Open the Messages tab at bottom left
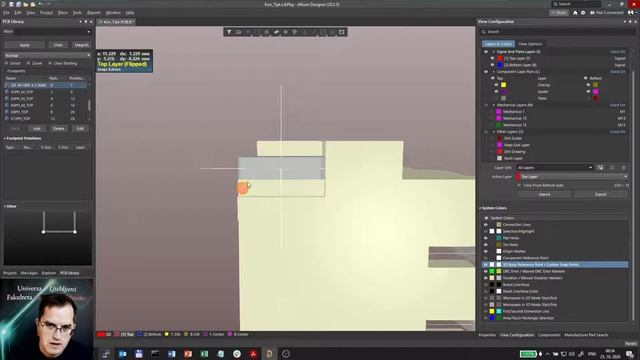The image size is (640, 360). 29,273
